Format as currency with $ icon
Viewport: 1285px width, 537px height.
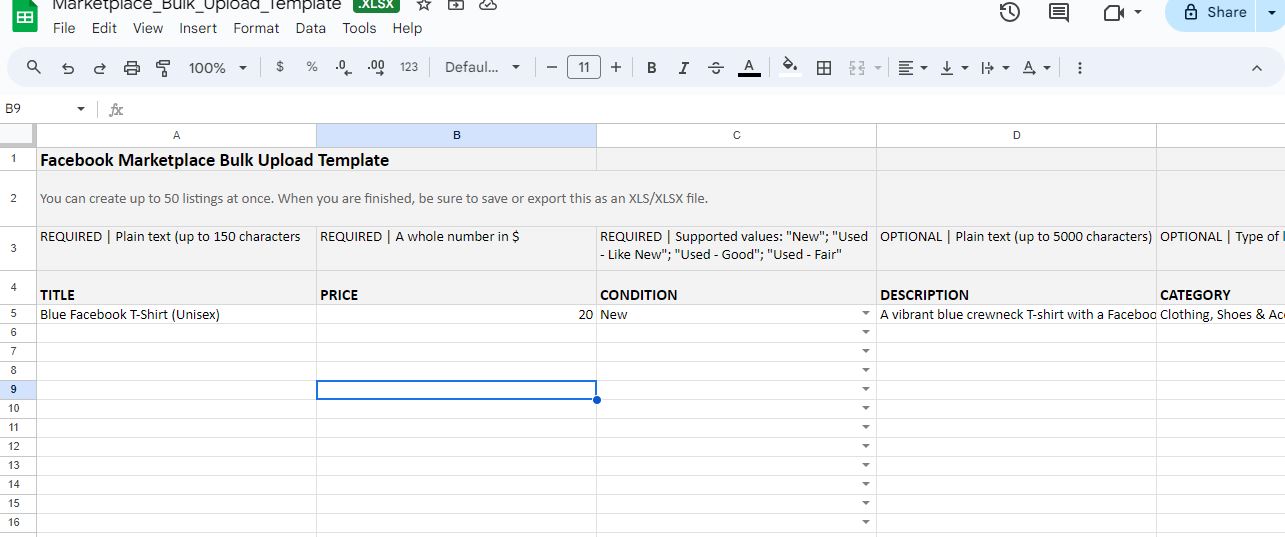pos(280,67)
